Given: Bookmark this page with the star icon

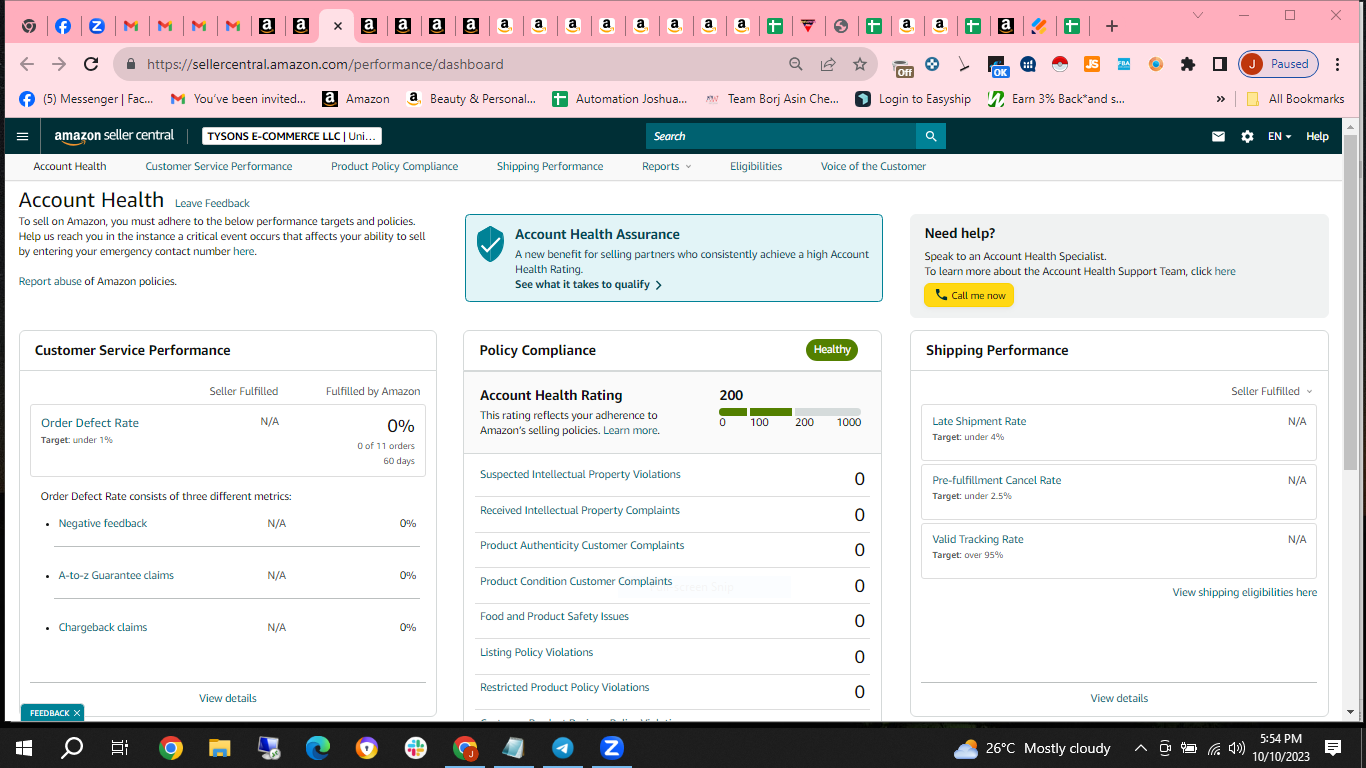Looking at the screenshot, I should [x=860, y=64].
